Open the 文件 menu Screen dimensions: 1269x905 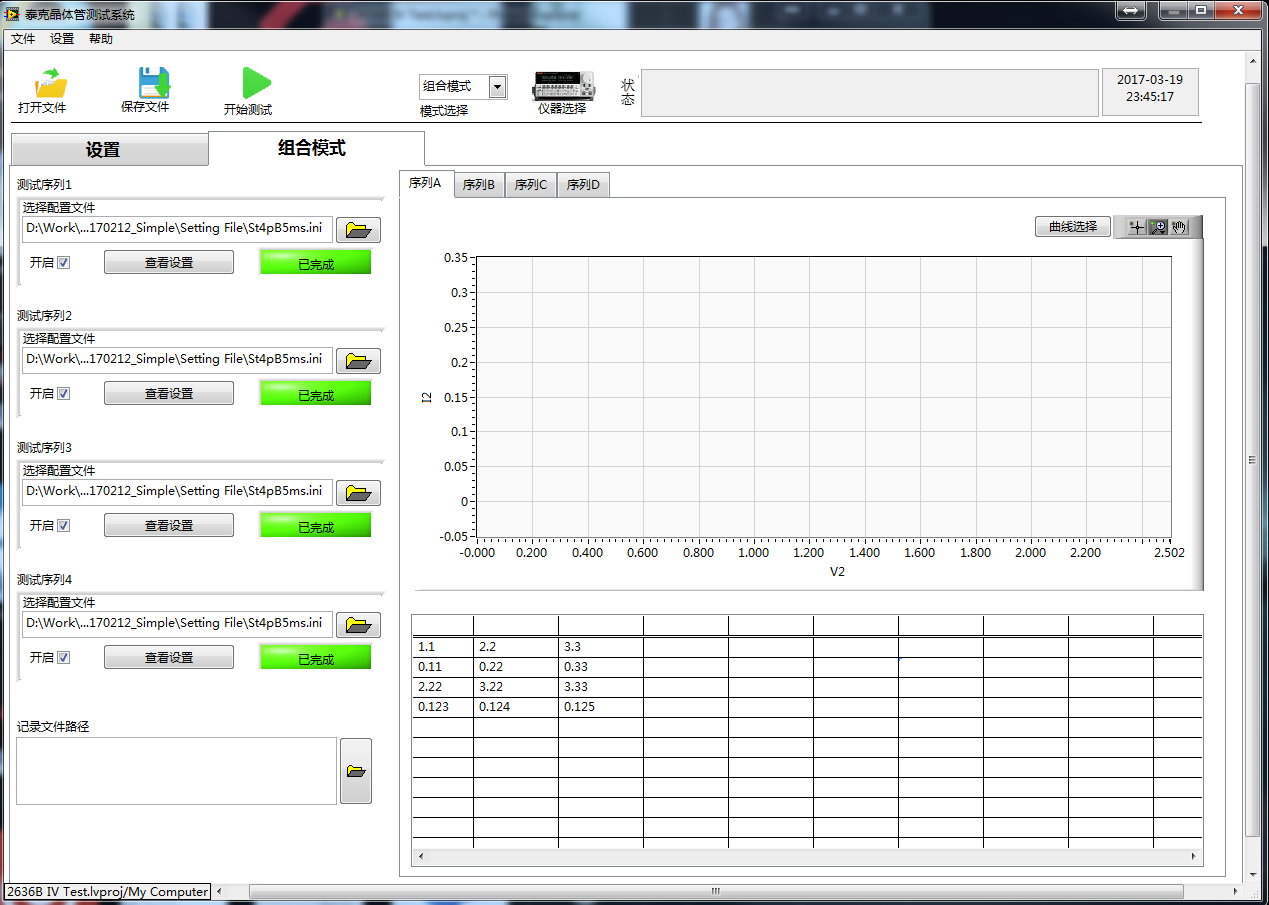point(23,39)
